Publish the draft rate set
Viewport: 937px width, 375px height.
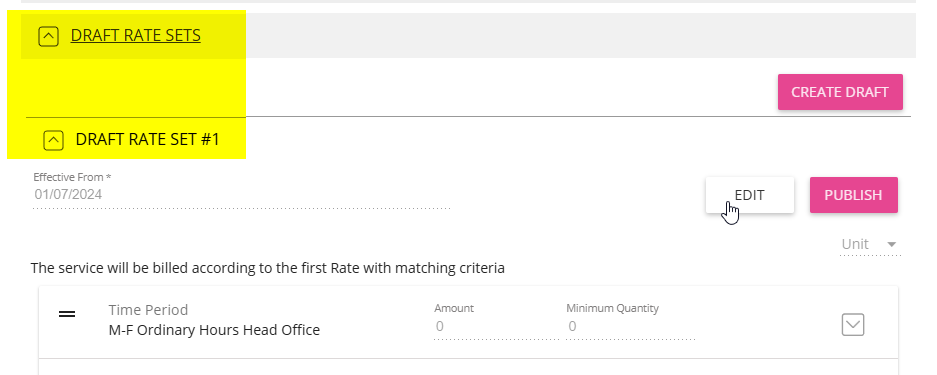click(853, 195)
